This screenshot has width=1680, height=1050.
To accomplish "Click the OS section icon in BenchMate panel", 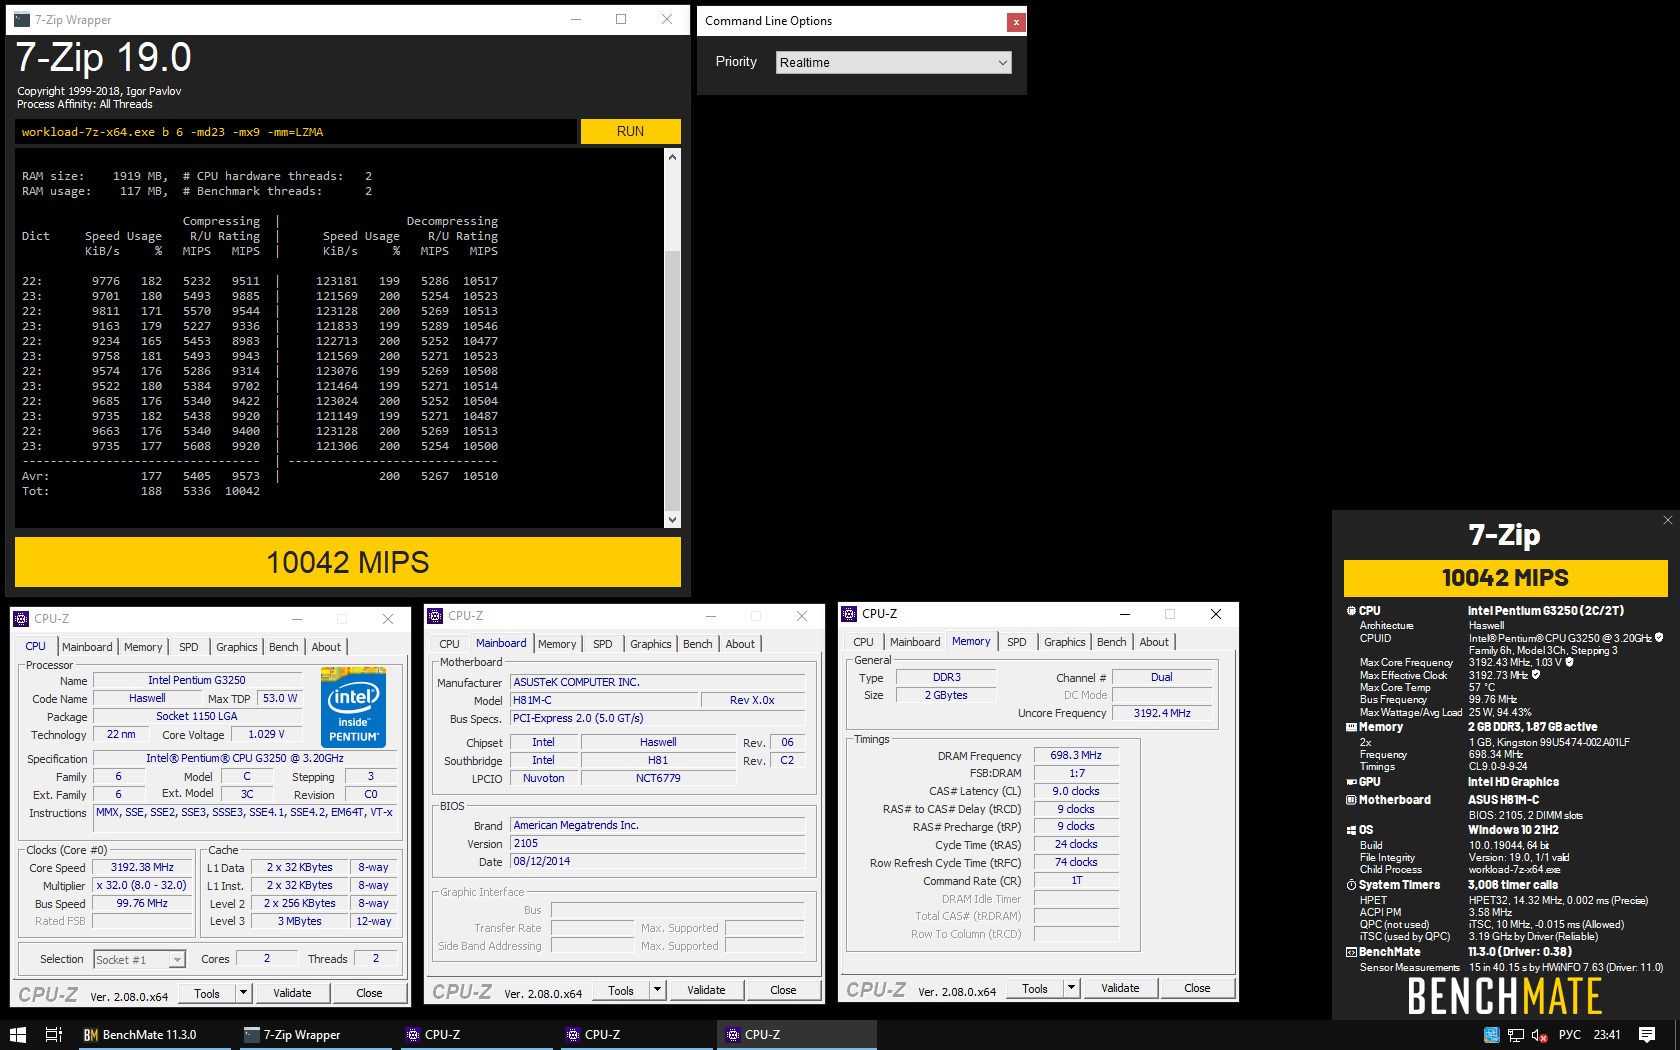I will click(1351, 830).
